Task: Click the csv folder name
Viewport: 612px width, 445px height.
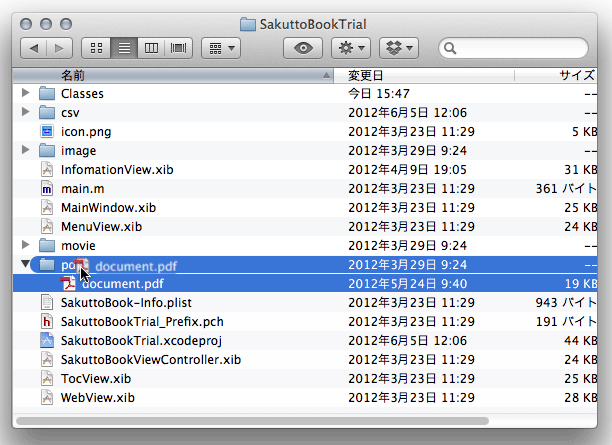Action: [x=70, y=113]
